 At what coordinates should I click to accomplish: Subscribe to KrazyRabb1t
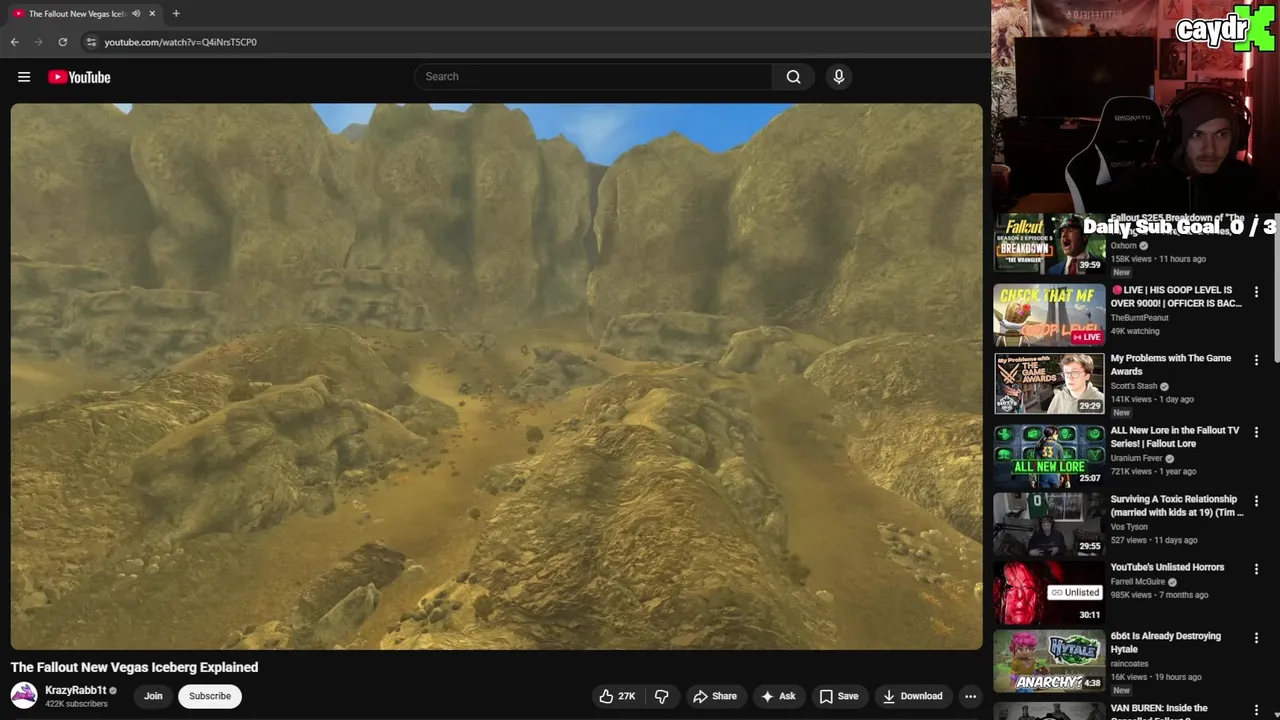[x=210, y=696]
